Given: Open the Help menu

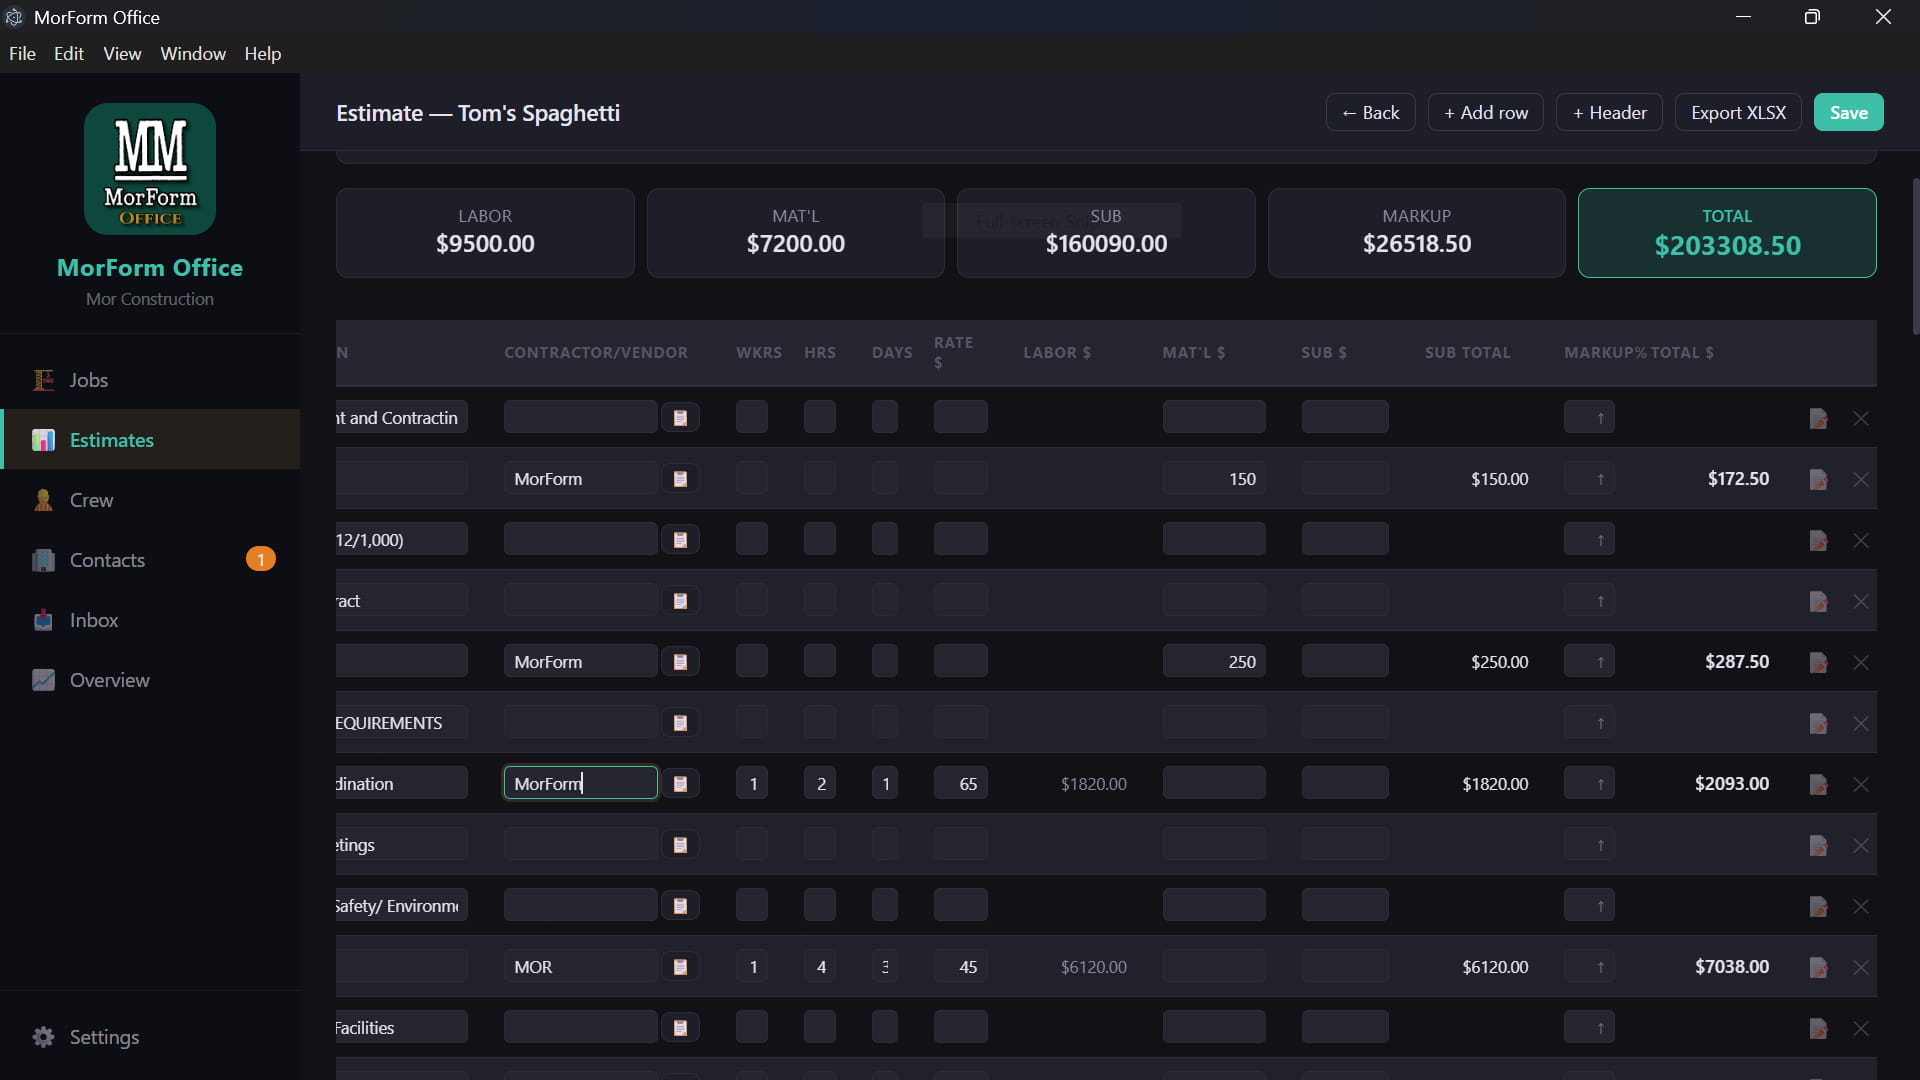Looking at the screenshot, I should click(x=263, y=54).
